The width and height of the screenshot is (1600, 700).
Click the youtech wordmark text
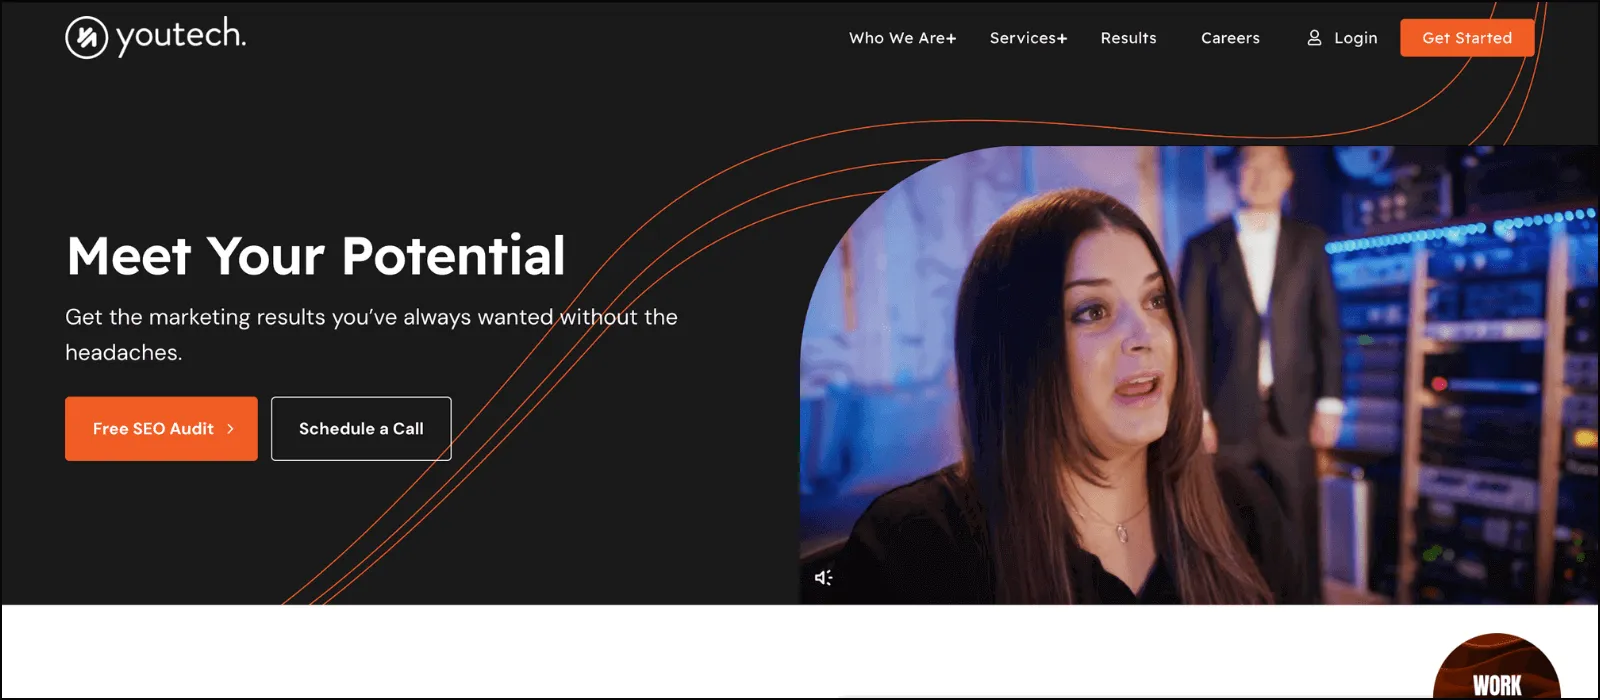pos(181,36)
